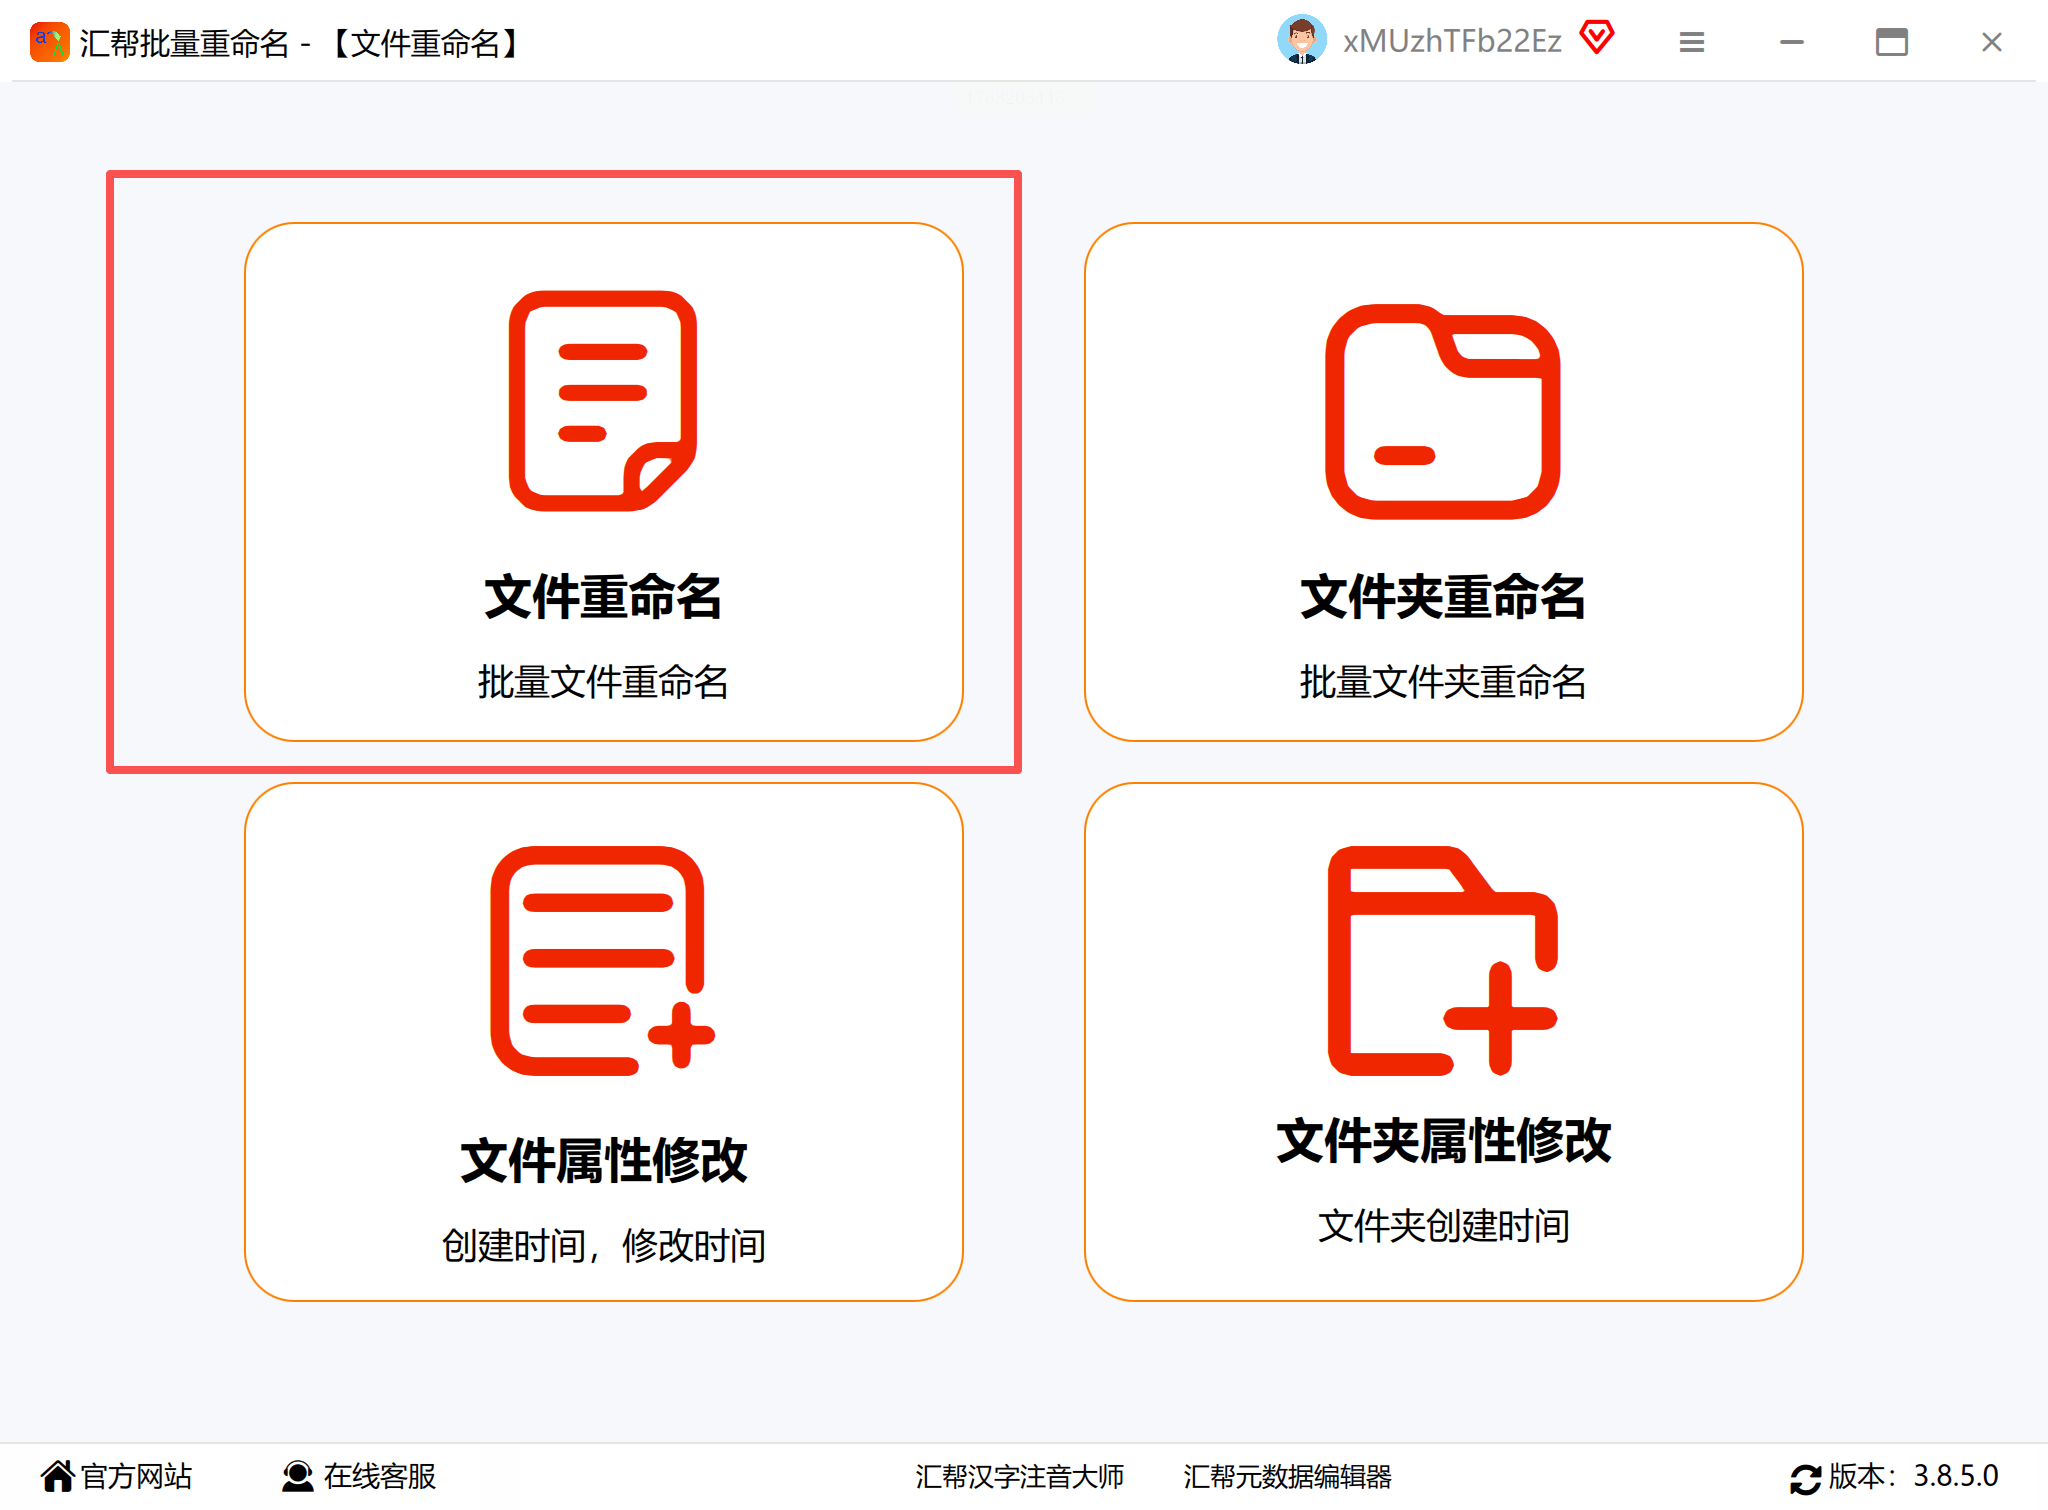2048x1510 pixels.
Task: Open the 汇帮元数据编辑器 link
Action: [1287, 1476]
